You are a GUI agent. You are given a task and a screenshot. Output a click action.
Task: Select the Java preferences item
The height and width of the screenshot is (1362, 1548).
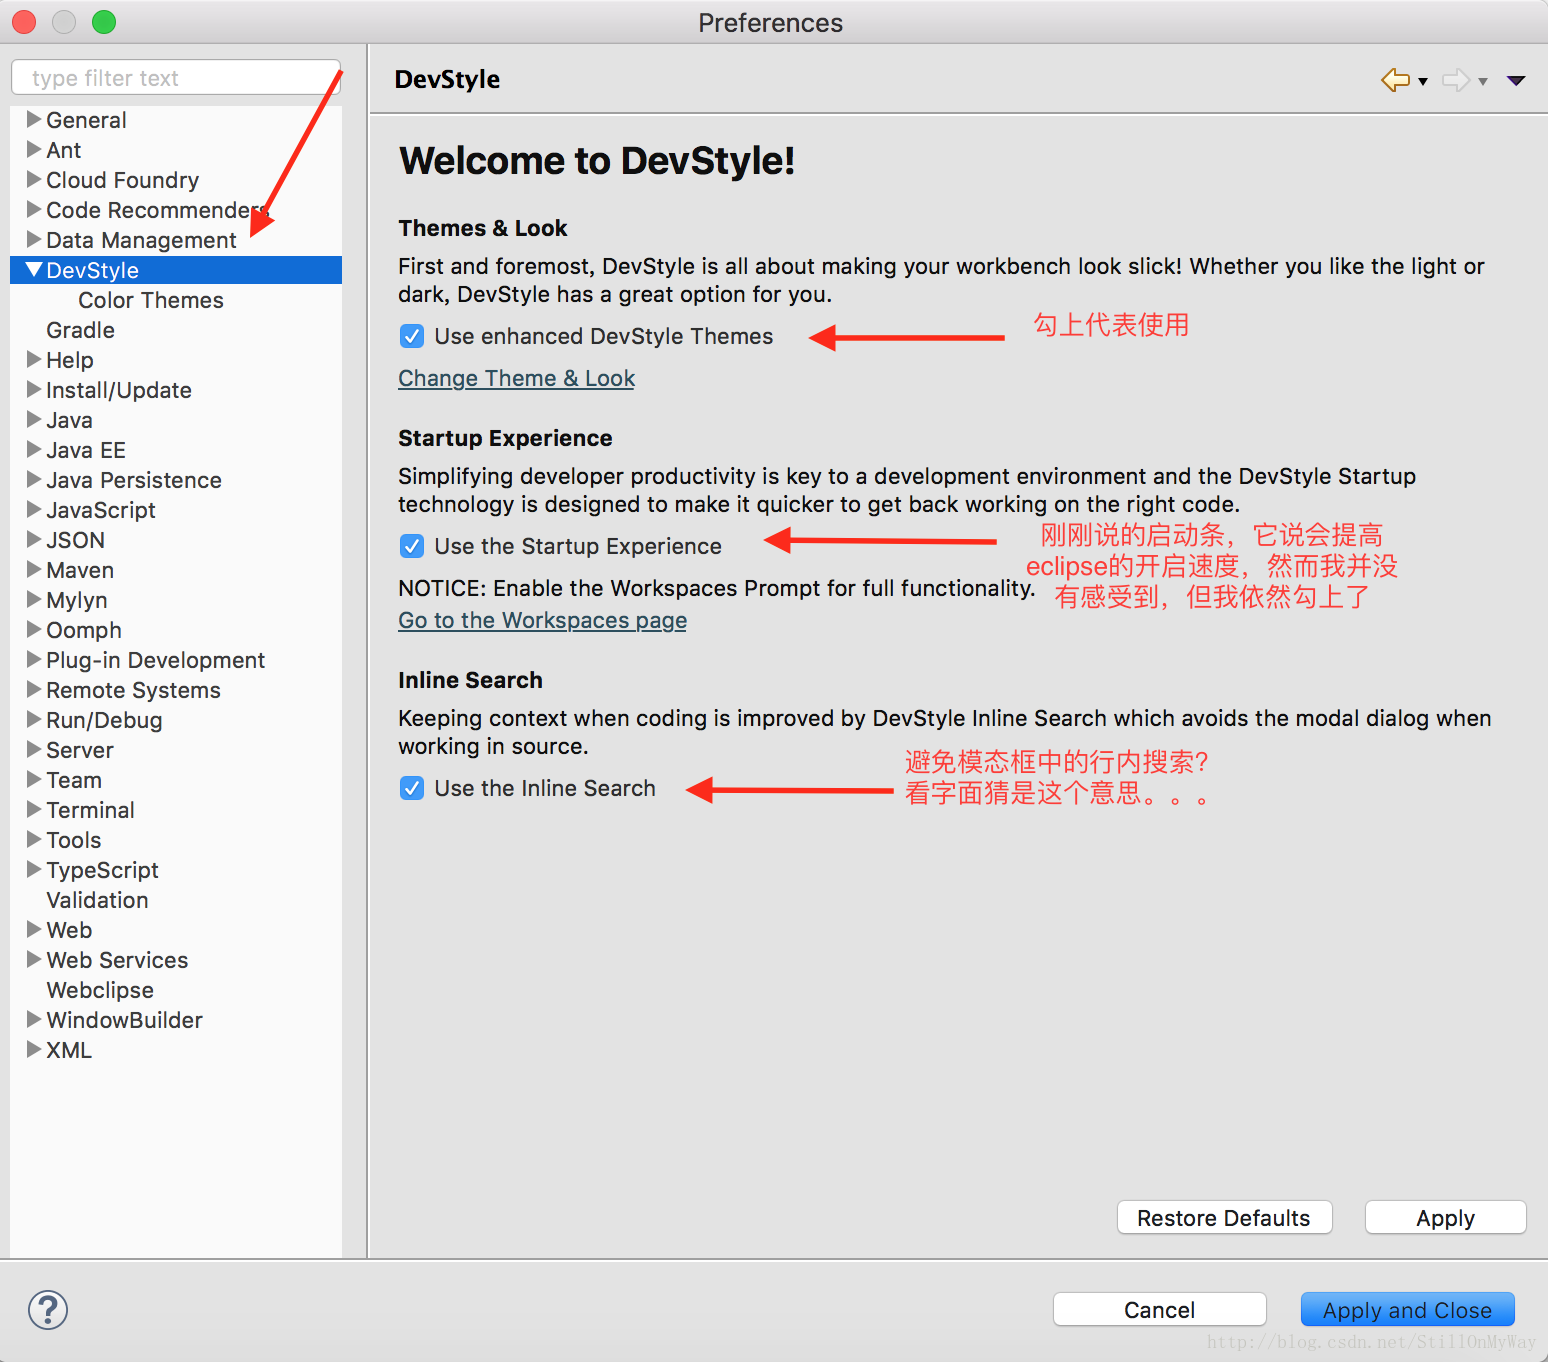tap(69, 420)
